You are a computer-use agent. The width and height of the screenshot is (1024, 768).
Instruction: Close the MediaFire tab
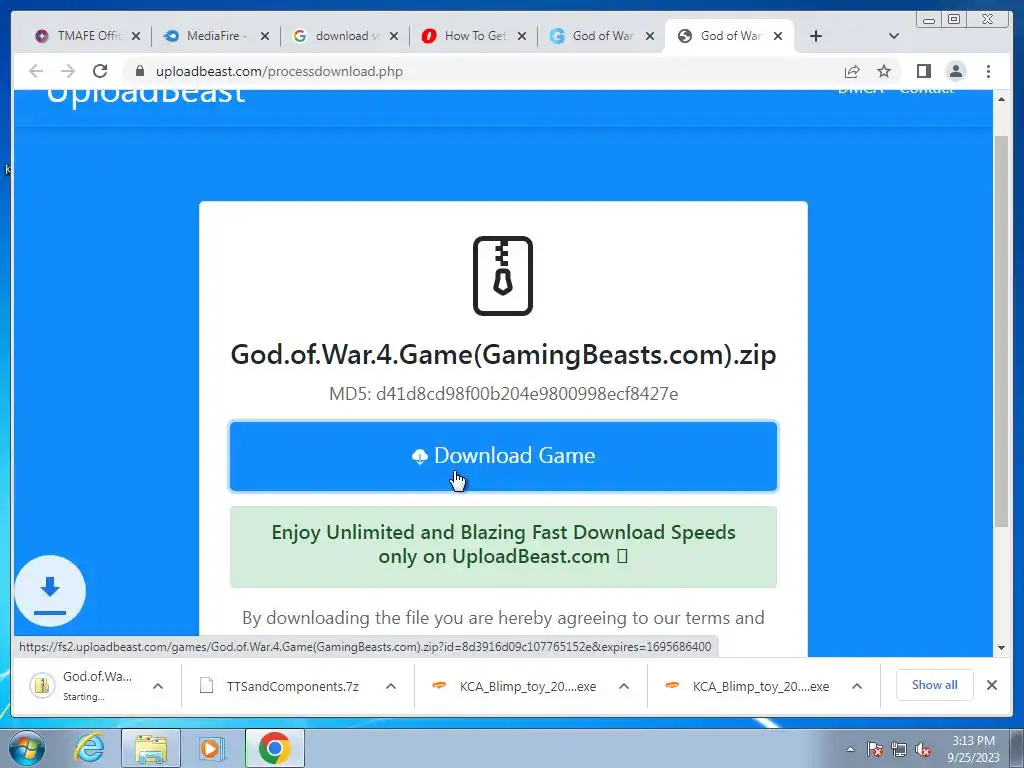pyautogui.click(x=264, y=36)
